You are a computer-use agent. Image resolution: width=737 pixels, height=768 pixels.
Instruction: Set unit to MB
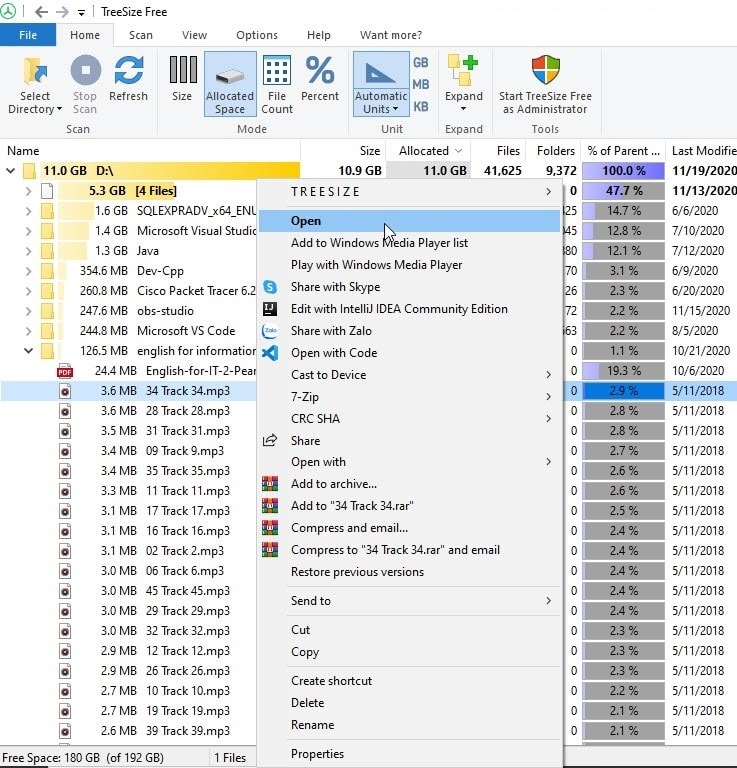421,84
